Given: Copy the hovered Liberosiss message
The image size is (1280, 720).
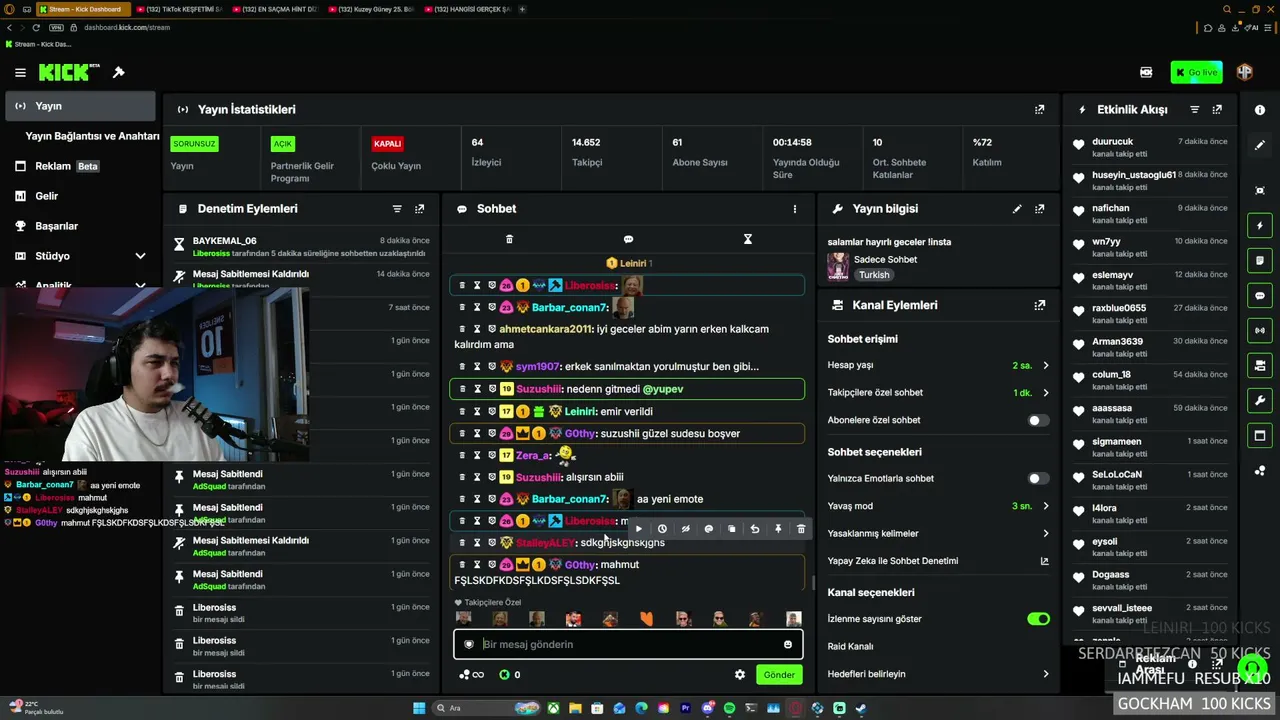Looking at the screenshot, I should coord(732,529).
